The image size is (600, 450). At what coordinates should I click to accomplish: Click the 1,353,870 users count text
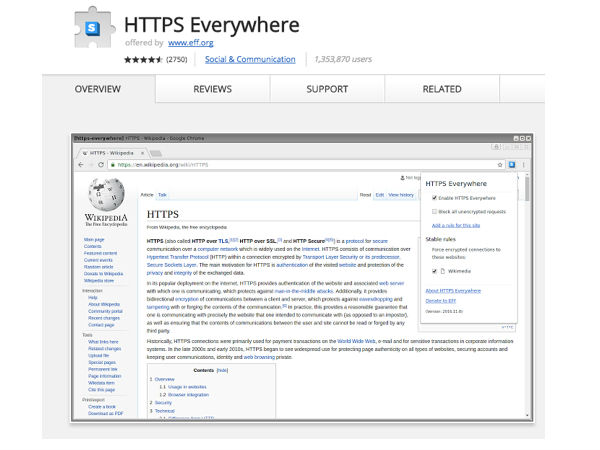click(x=343, y=59)
